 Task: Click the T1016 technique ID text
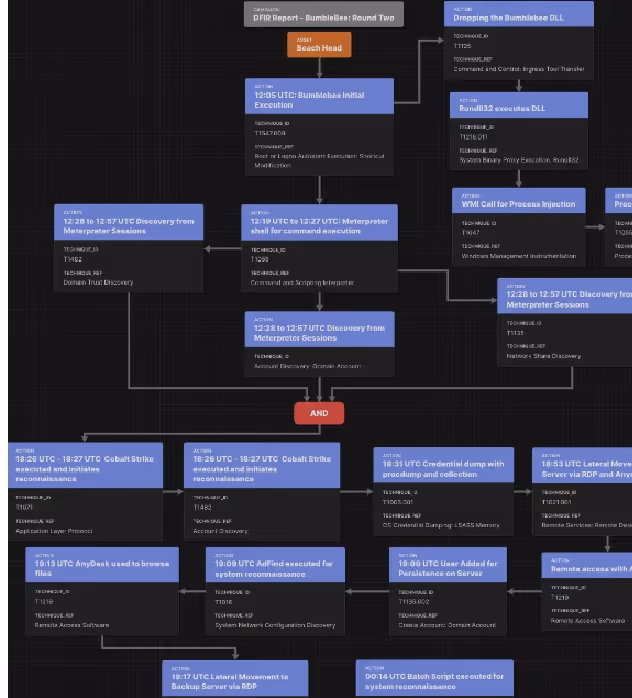(223, 602)
